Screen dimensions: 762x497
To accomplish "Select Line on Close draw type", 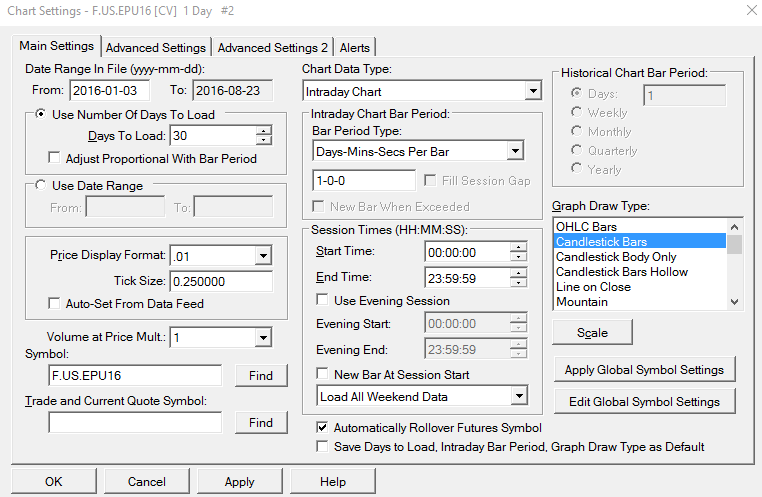I will tap(640, 287).
